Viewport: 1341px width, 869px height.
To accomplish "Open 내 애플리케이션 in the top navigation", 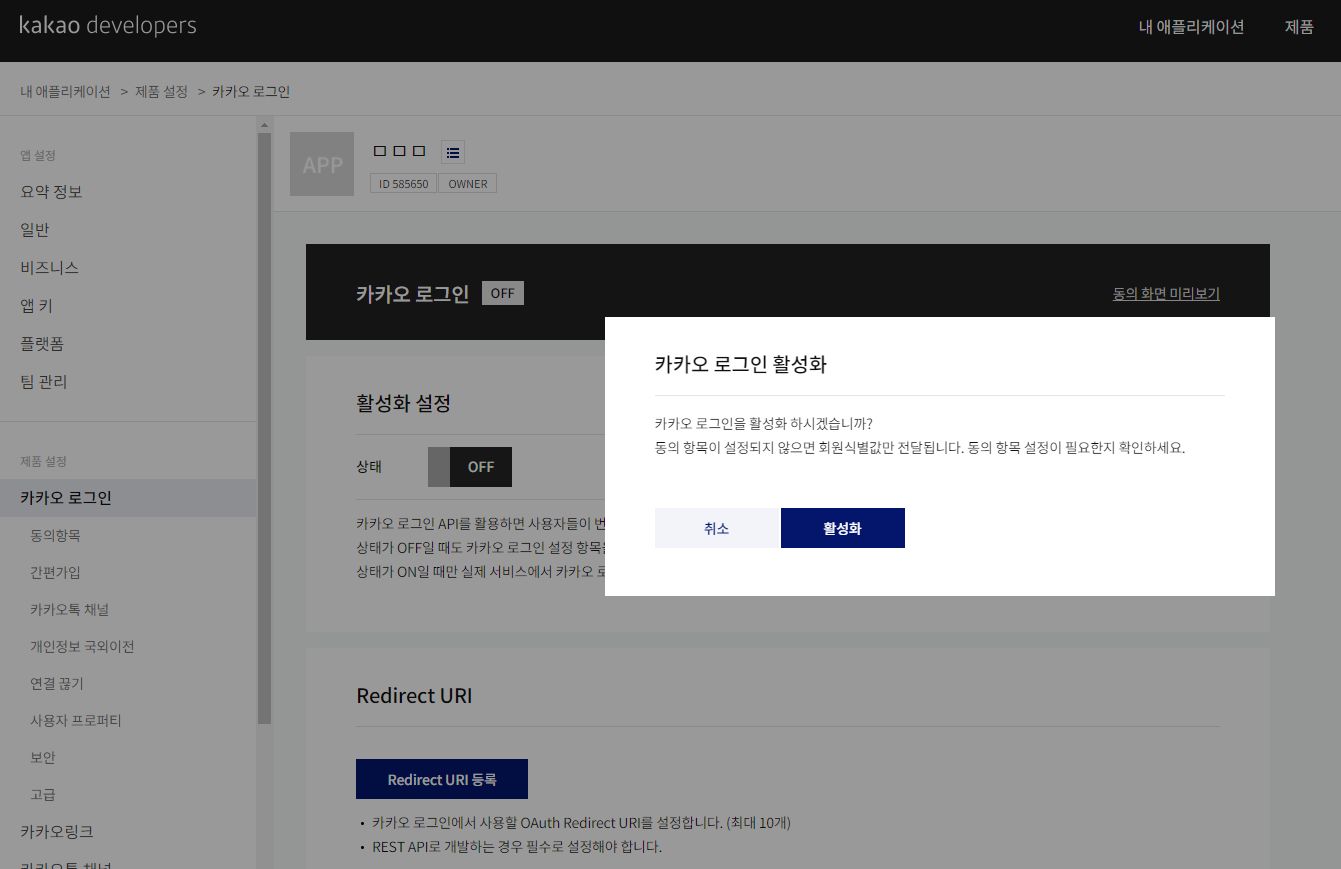I will 1192,27.
